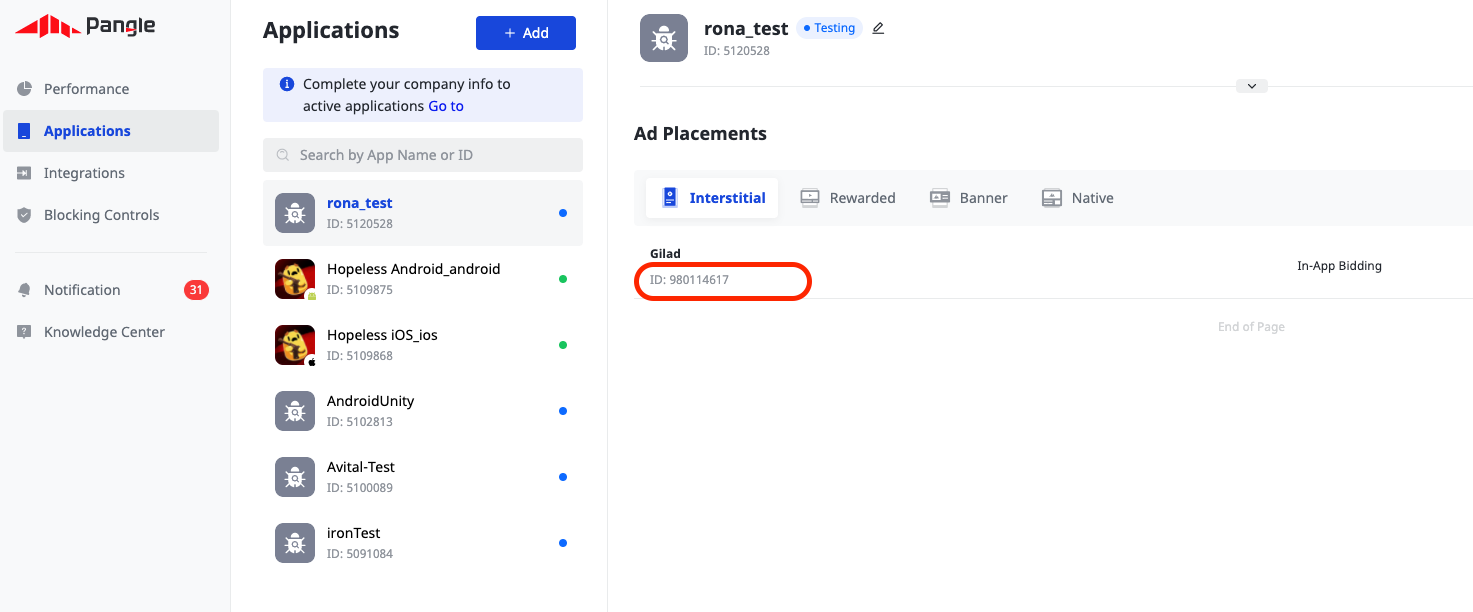This screenshot has width=1473, height=612.
Task: Click the Integrations sidebar icon
Action: 24,173
